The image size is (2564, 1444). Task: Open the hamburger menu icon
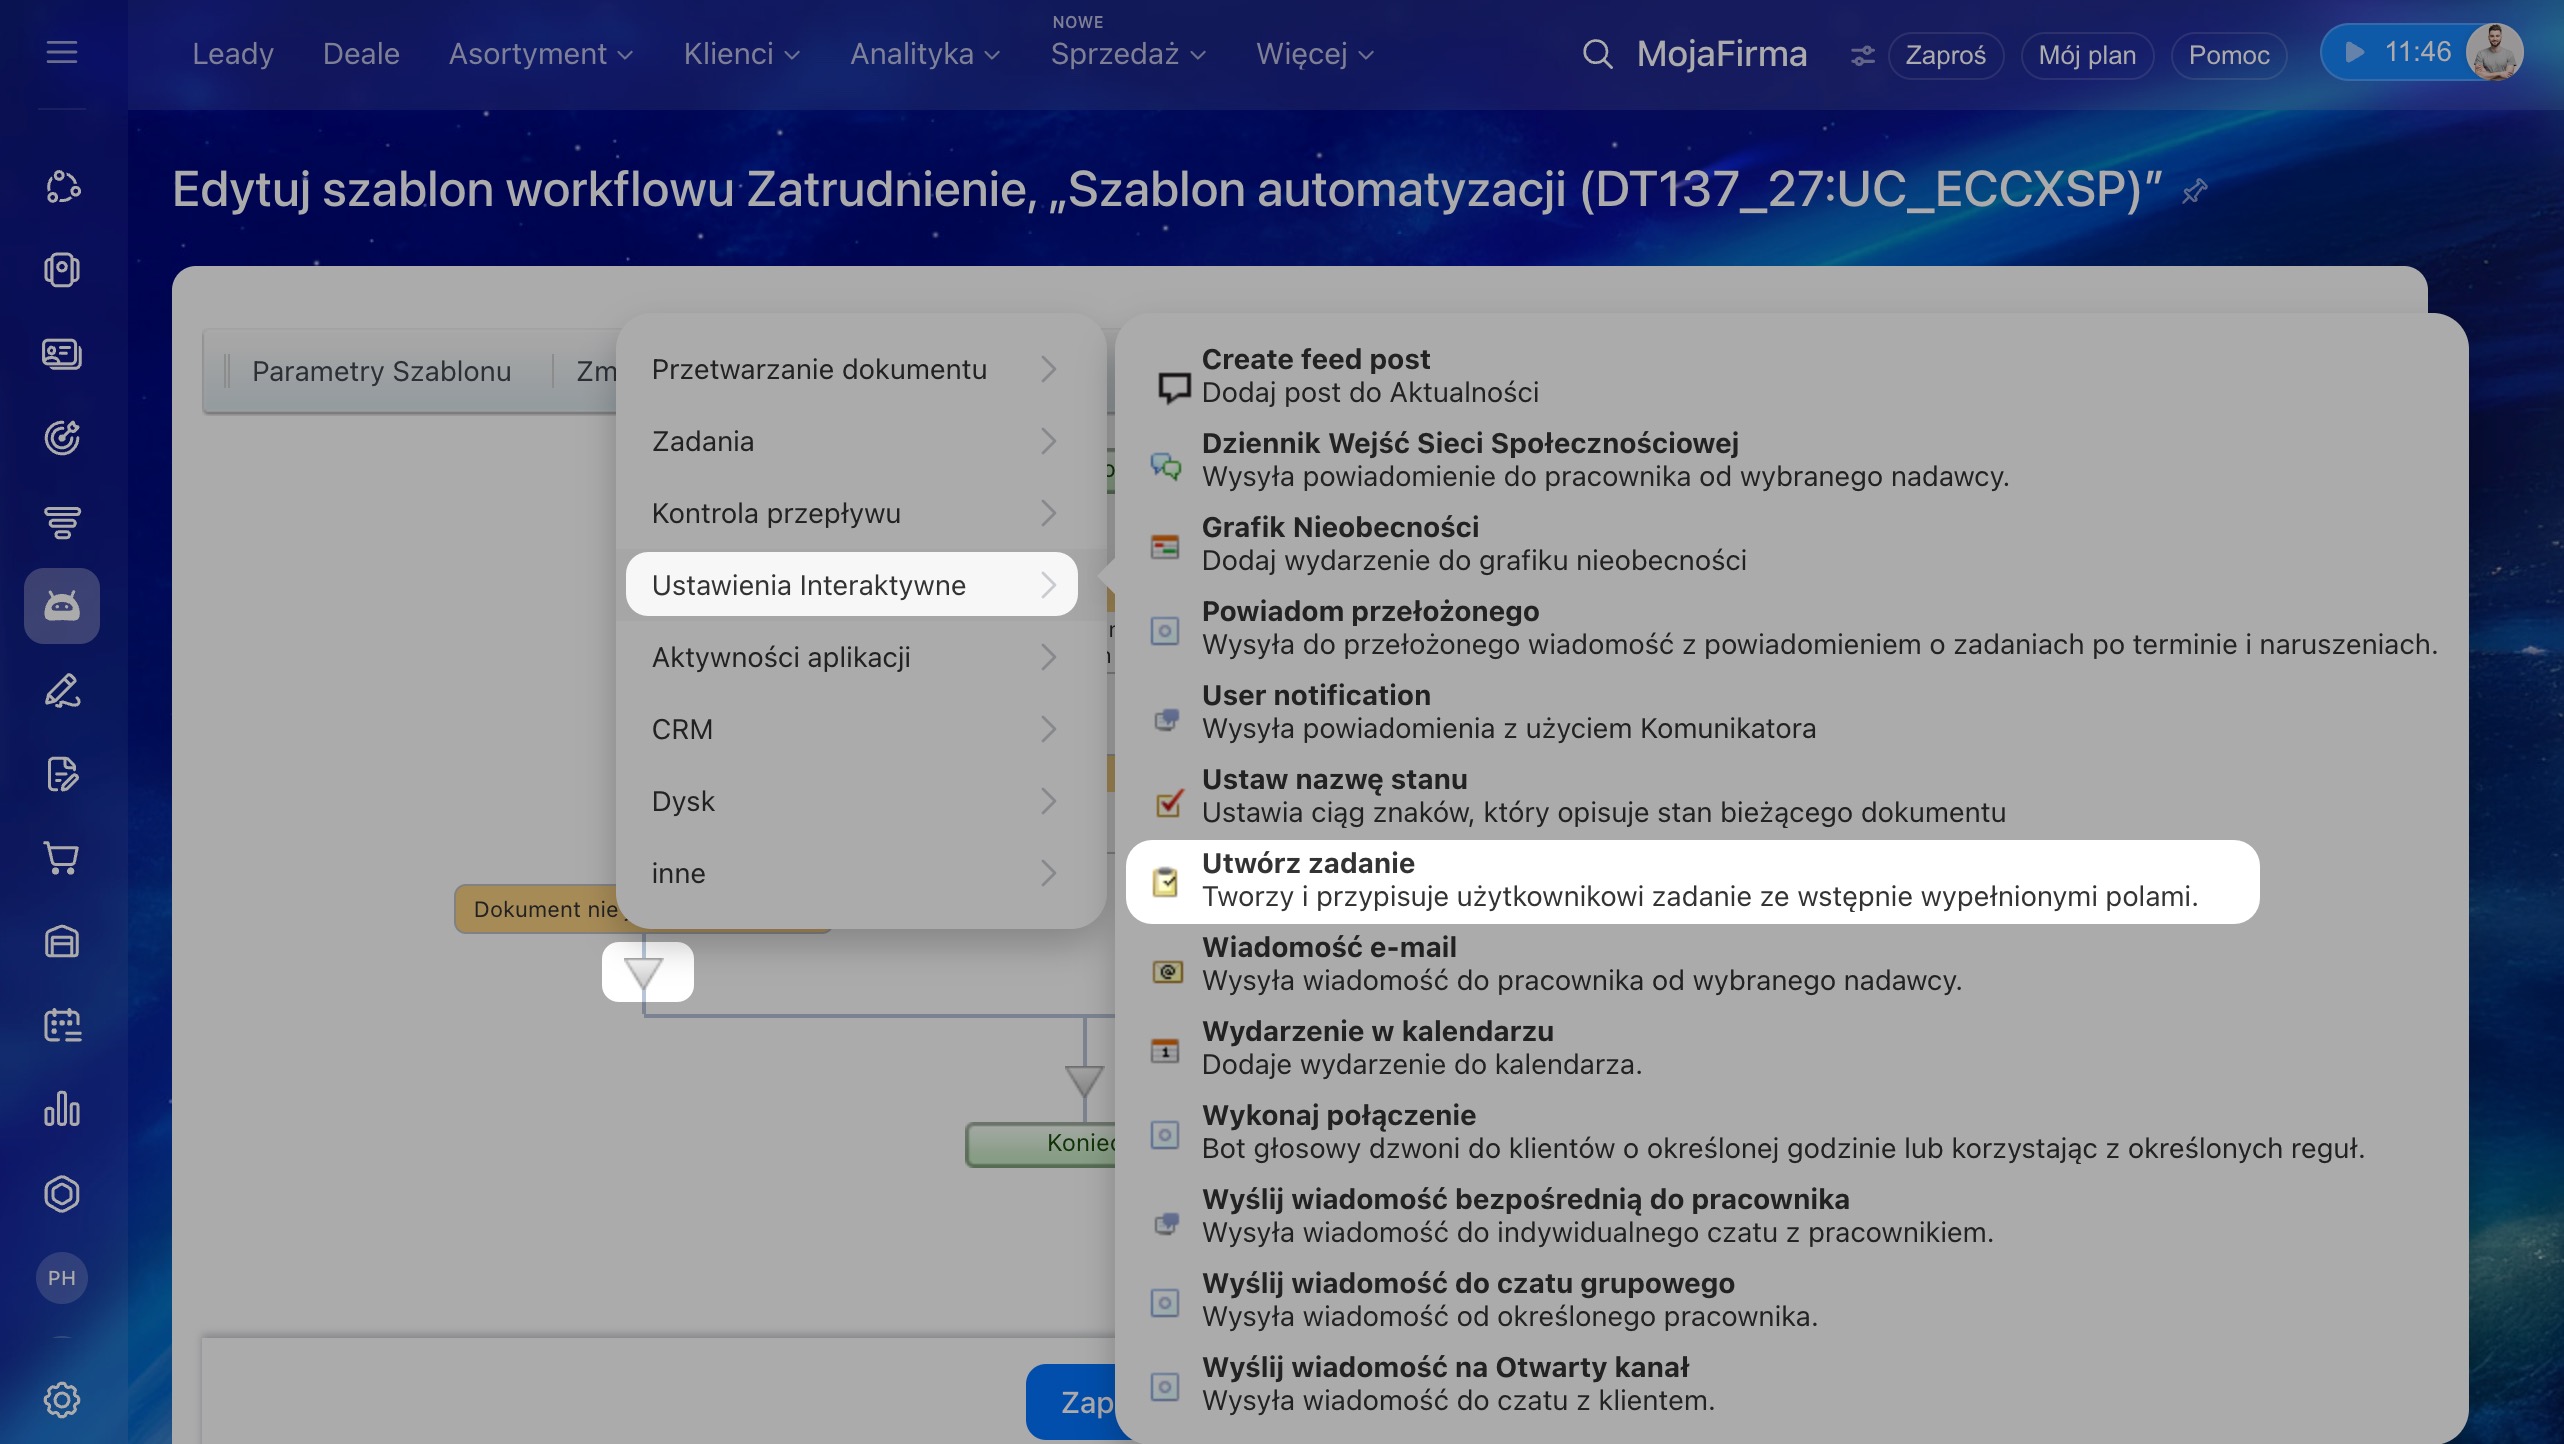(x=62, y=52)
